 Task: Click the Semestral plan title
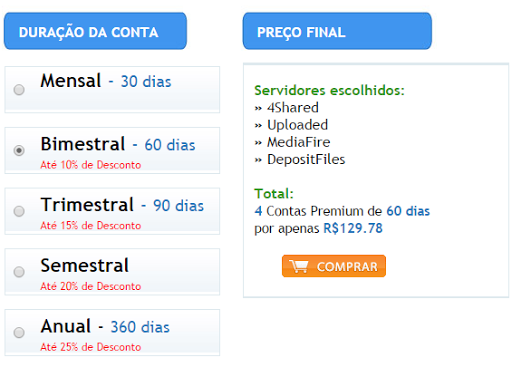tap(85, 266)
